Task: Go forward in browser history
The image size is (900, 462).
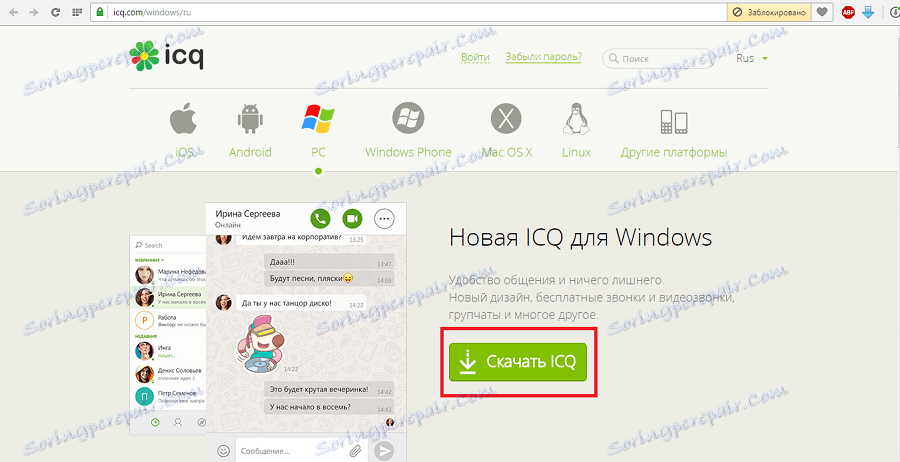Action: (x=33, y=12)
